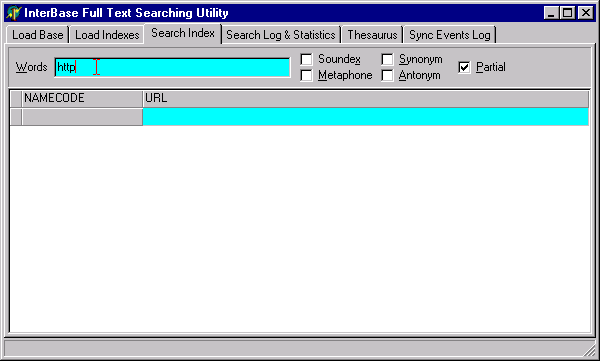Minimize the InterBase utility window
The width and height of the screenshot is (600, 361).
551,13
